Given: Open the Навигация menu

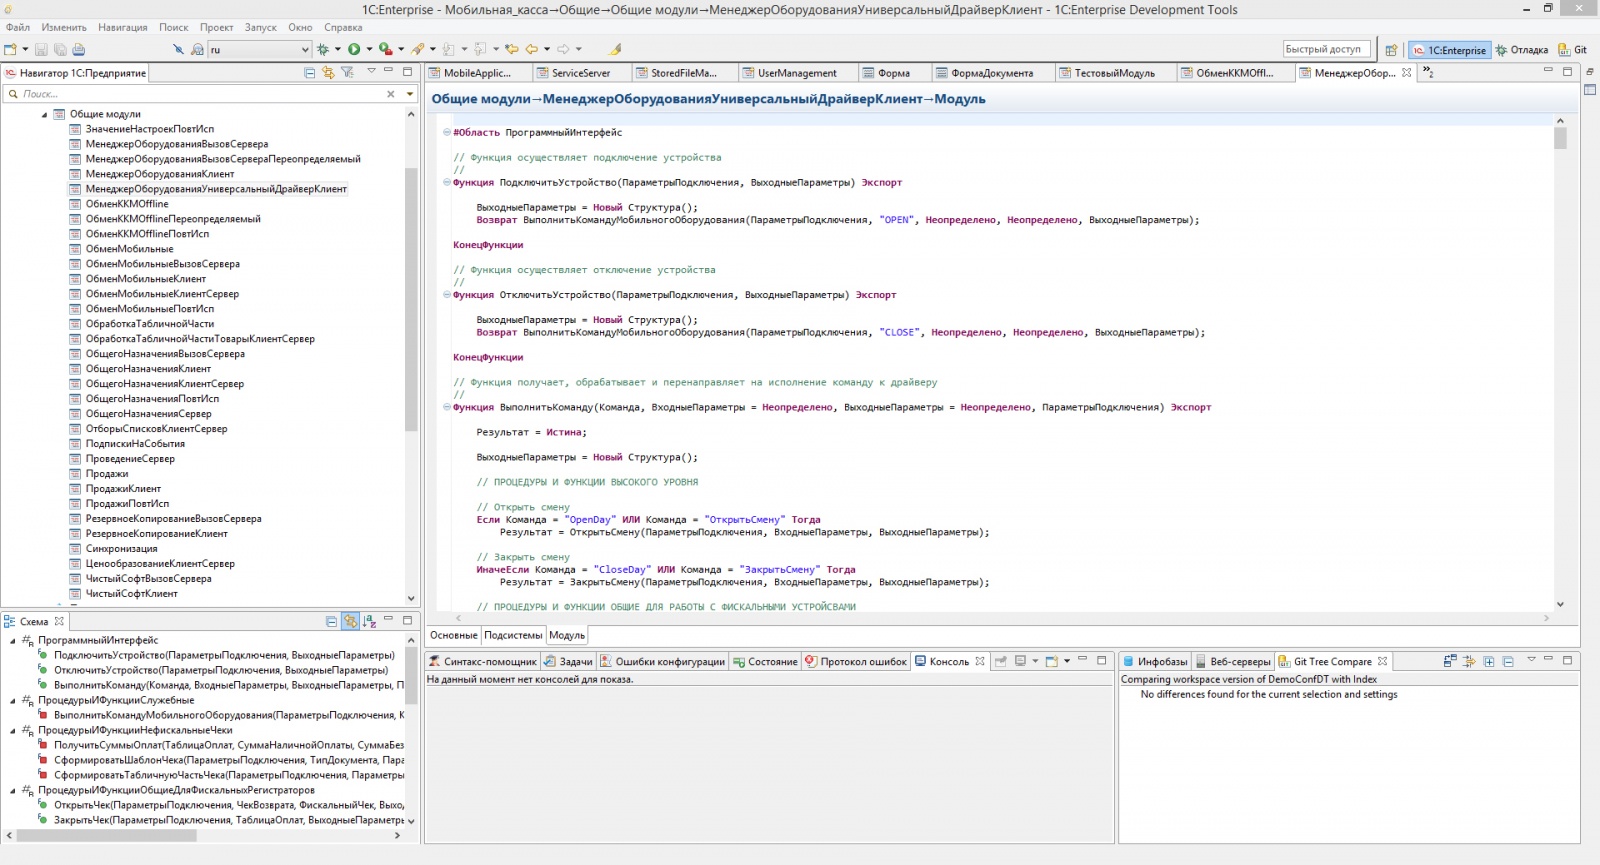Looking at the screenshot, I should click(x=123, y=27).
